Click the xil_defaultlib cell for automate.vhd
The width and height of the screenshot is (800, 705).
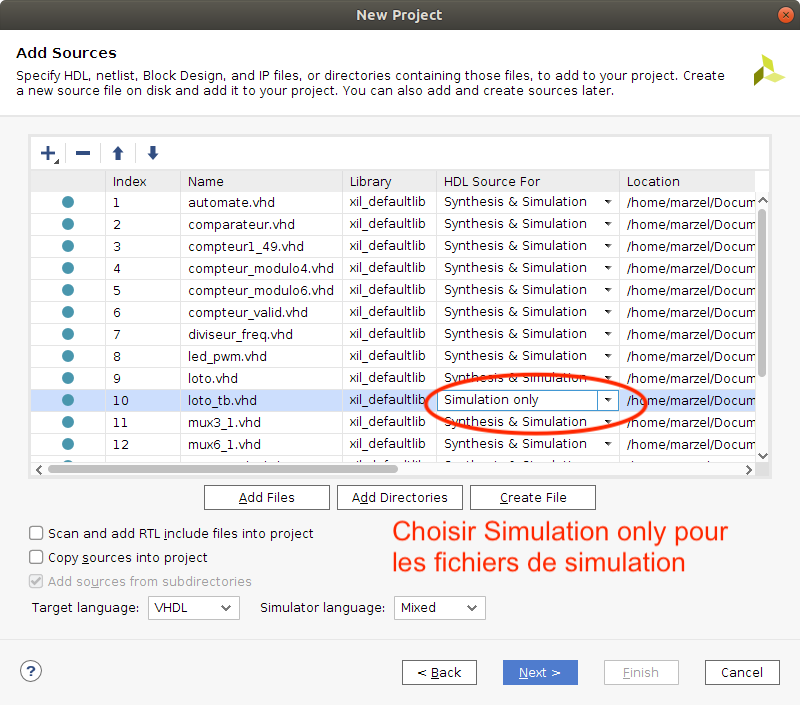(x=388, y=202)
